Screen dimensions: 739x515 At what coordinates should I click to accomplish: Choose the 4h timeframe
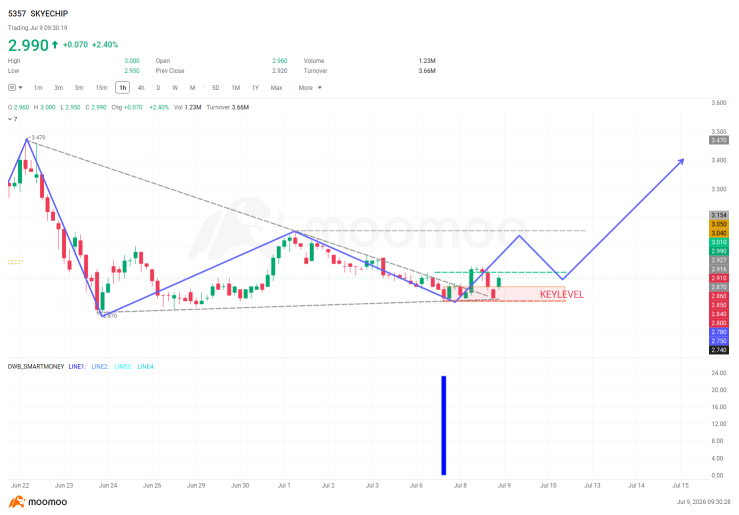pos(141,88)
